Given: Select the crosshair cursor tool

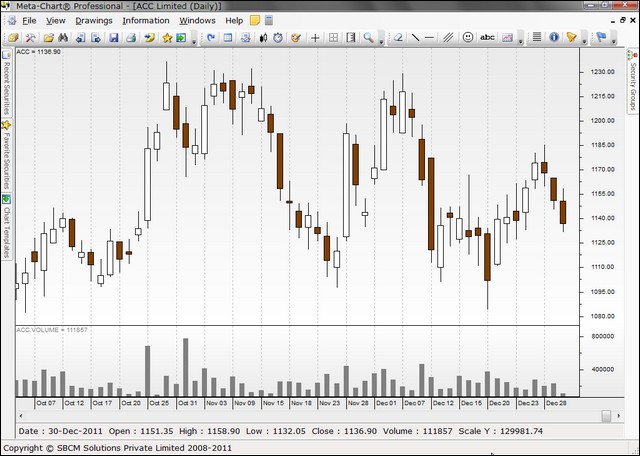Looking at the screenshot, I should click(x=316, y=38).
